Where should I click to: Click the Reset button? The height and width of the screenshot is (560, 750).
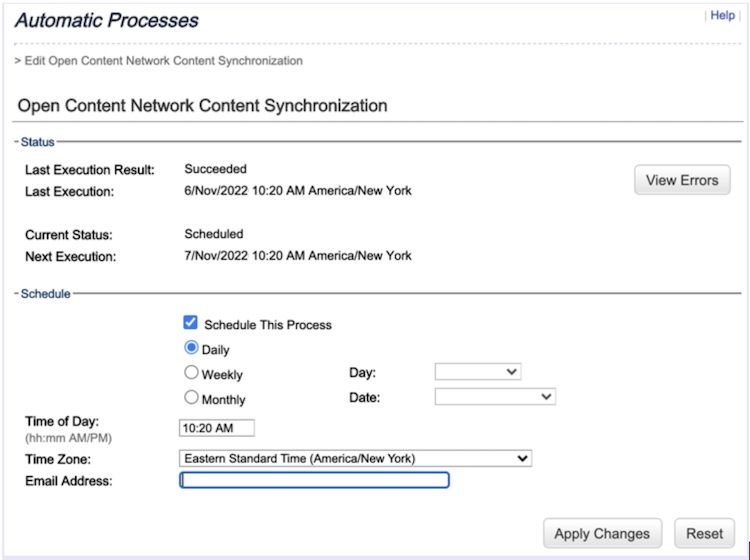(704, 534)
